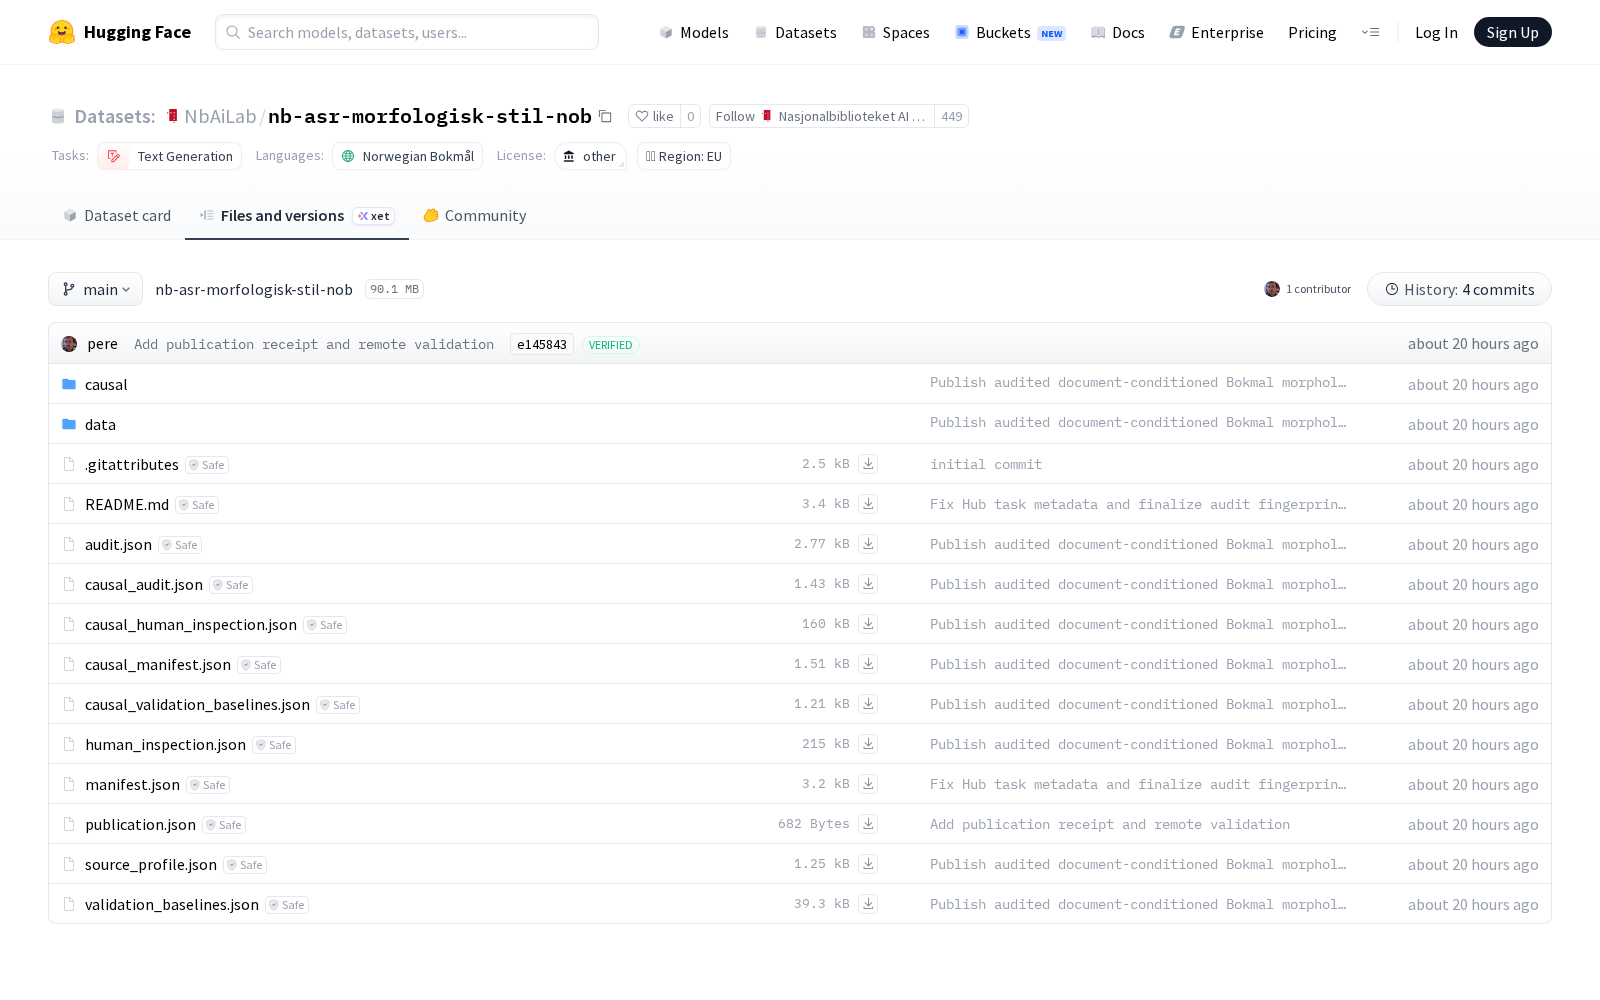Download publication.json via its icon

coord(868,824)
